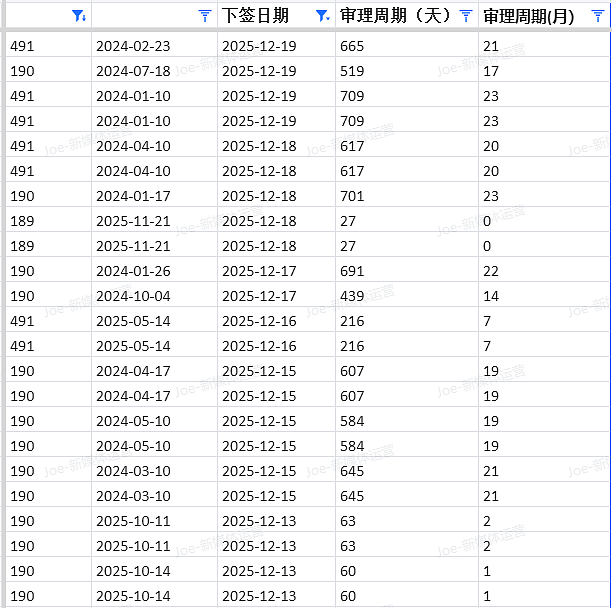Select the cell showing 519 days
The width and height of the screenshot is (612, 608).
(407, 71)
